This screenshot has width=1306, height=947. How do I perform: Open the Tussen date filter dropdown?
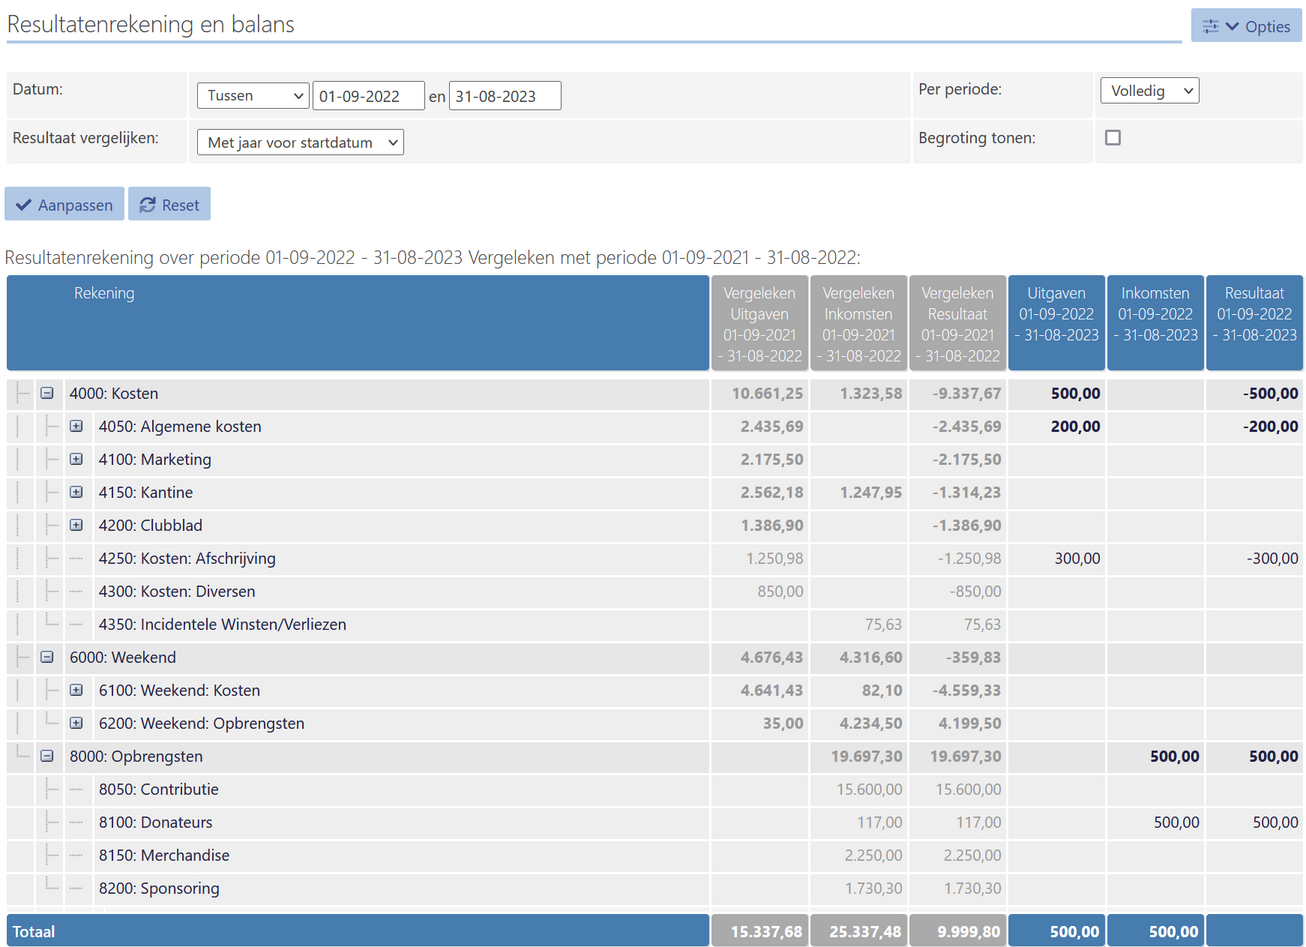point(253,96)
